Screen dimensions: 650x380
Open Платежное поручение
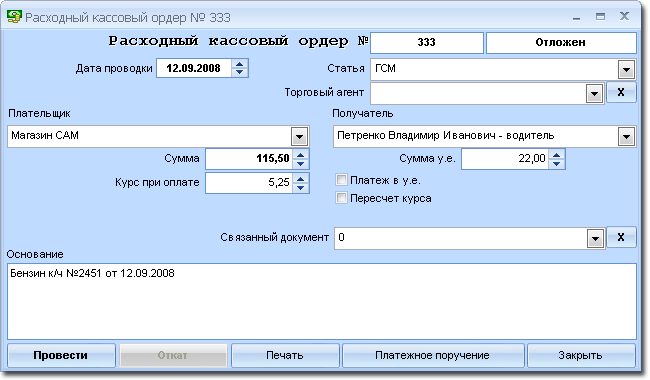click(x=432, y=356)
